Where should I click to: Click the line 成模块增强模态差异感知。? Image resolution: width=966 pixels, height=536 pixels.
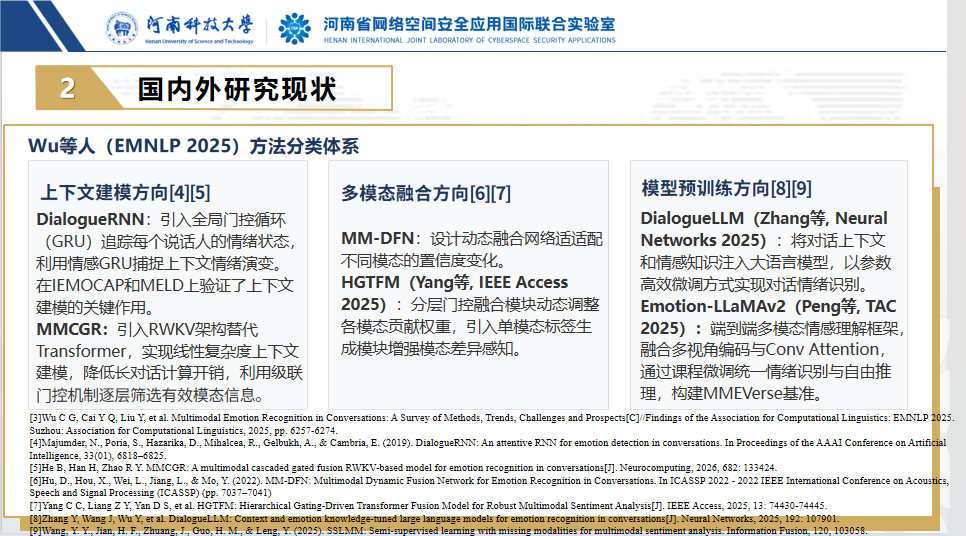(431, 349)
